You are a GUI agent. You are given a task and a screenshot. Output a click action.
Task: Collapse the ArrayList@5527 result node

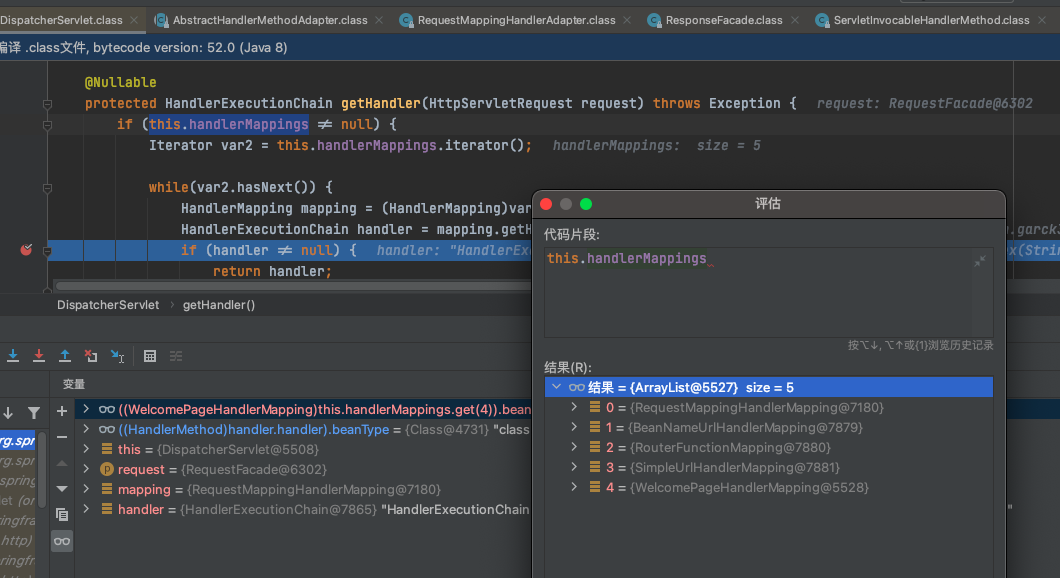coord(556,387)
